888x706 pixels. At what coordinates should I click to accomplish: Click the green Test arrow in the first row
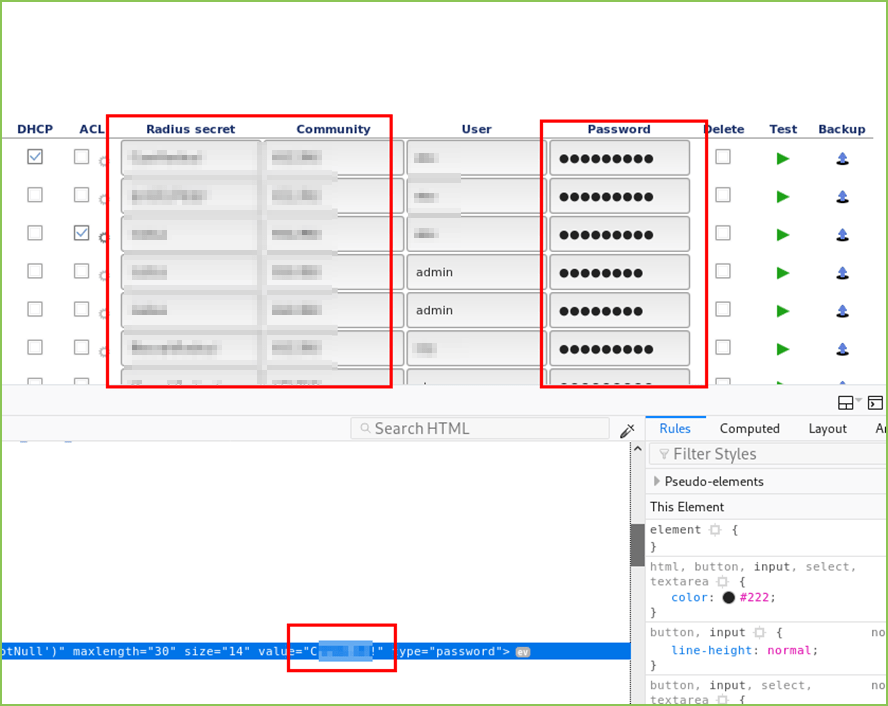[783, 158]
